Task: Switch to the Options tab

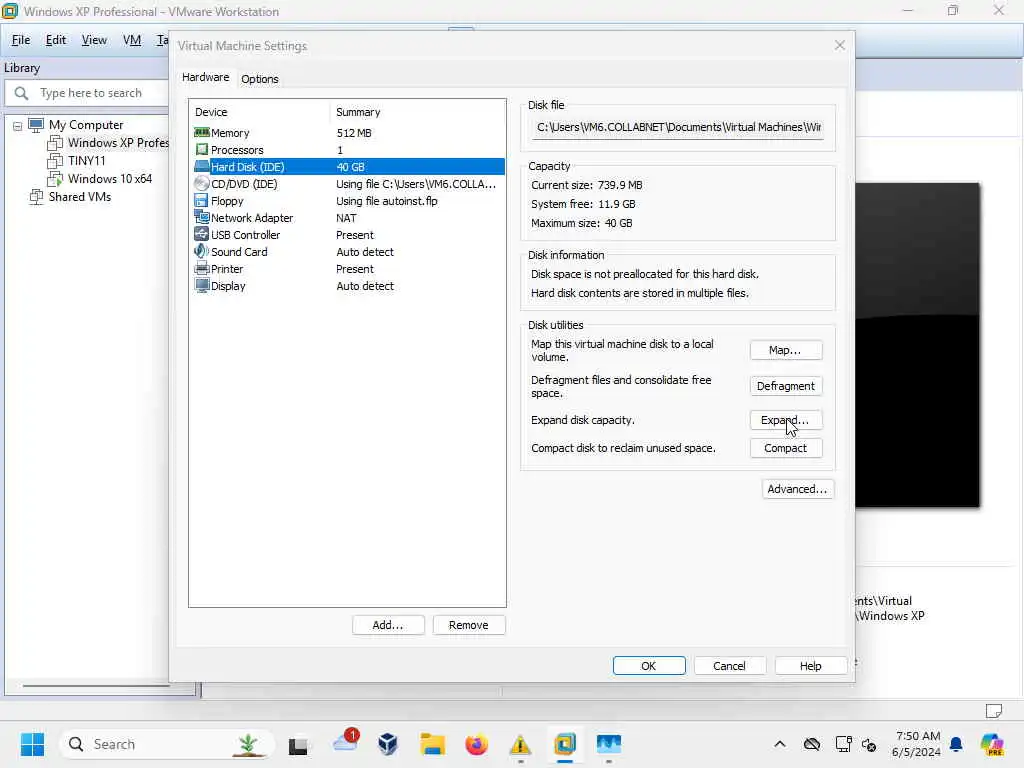Action: click(x=260, y=79)
